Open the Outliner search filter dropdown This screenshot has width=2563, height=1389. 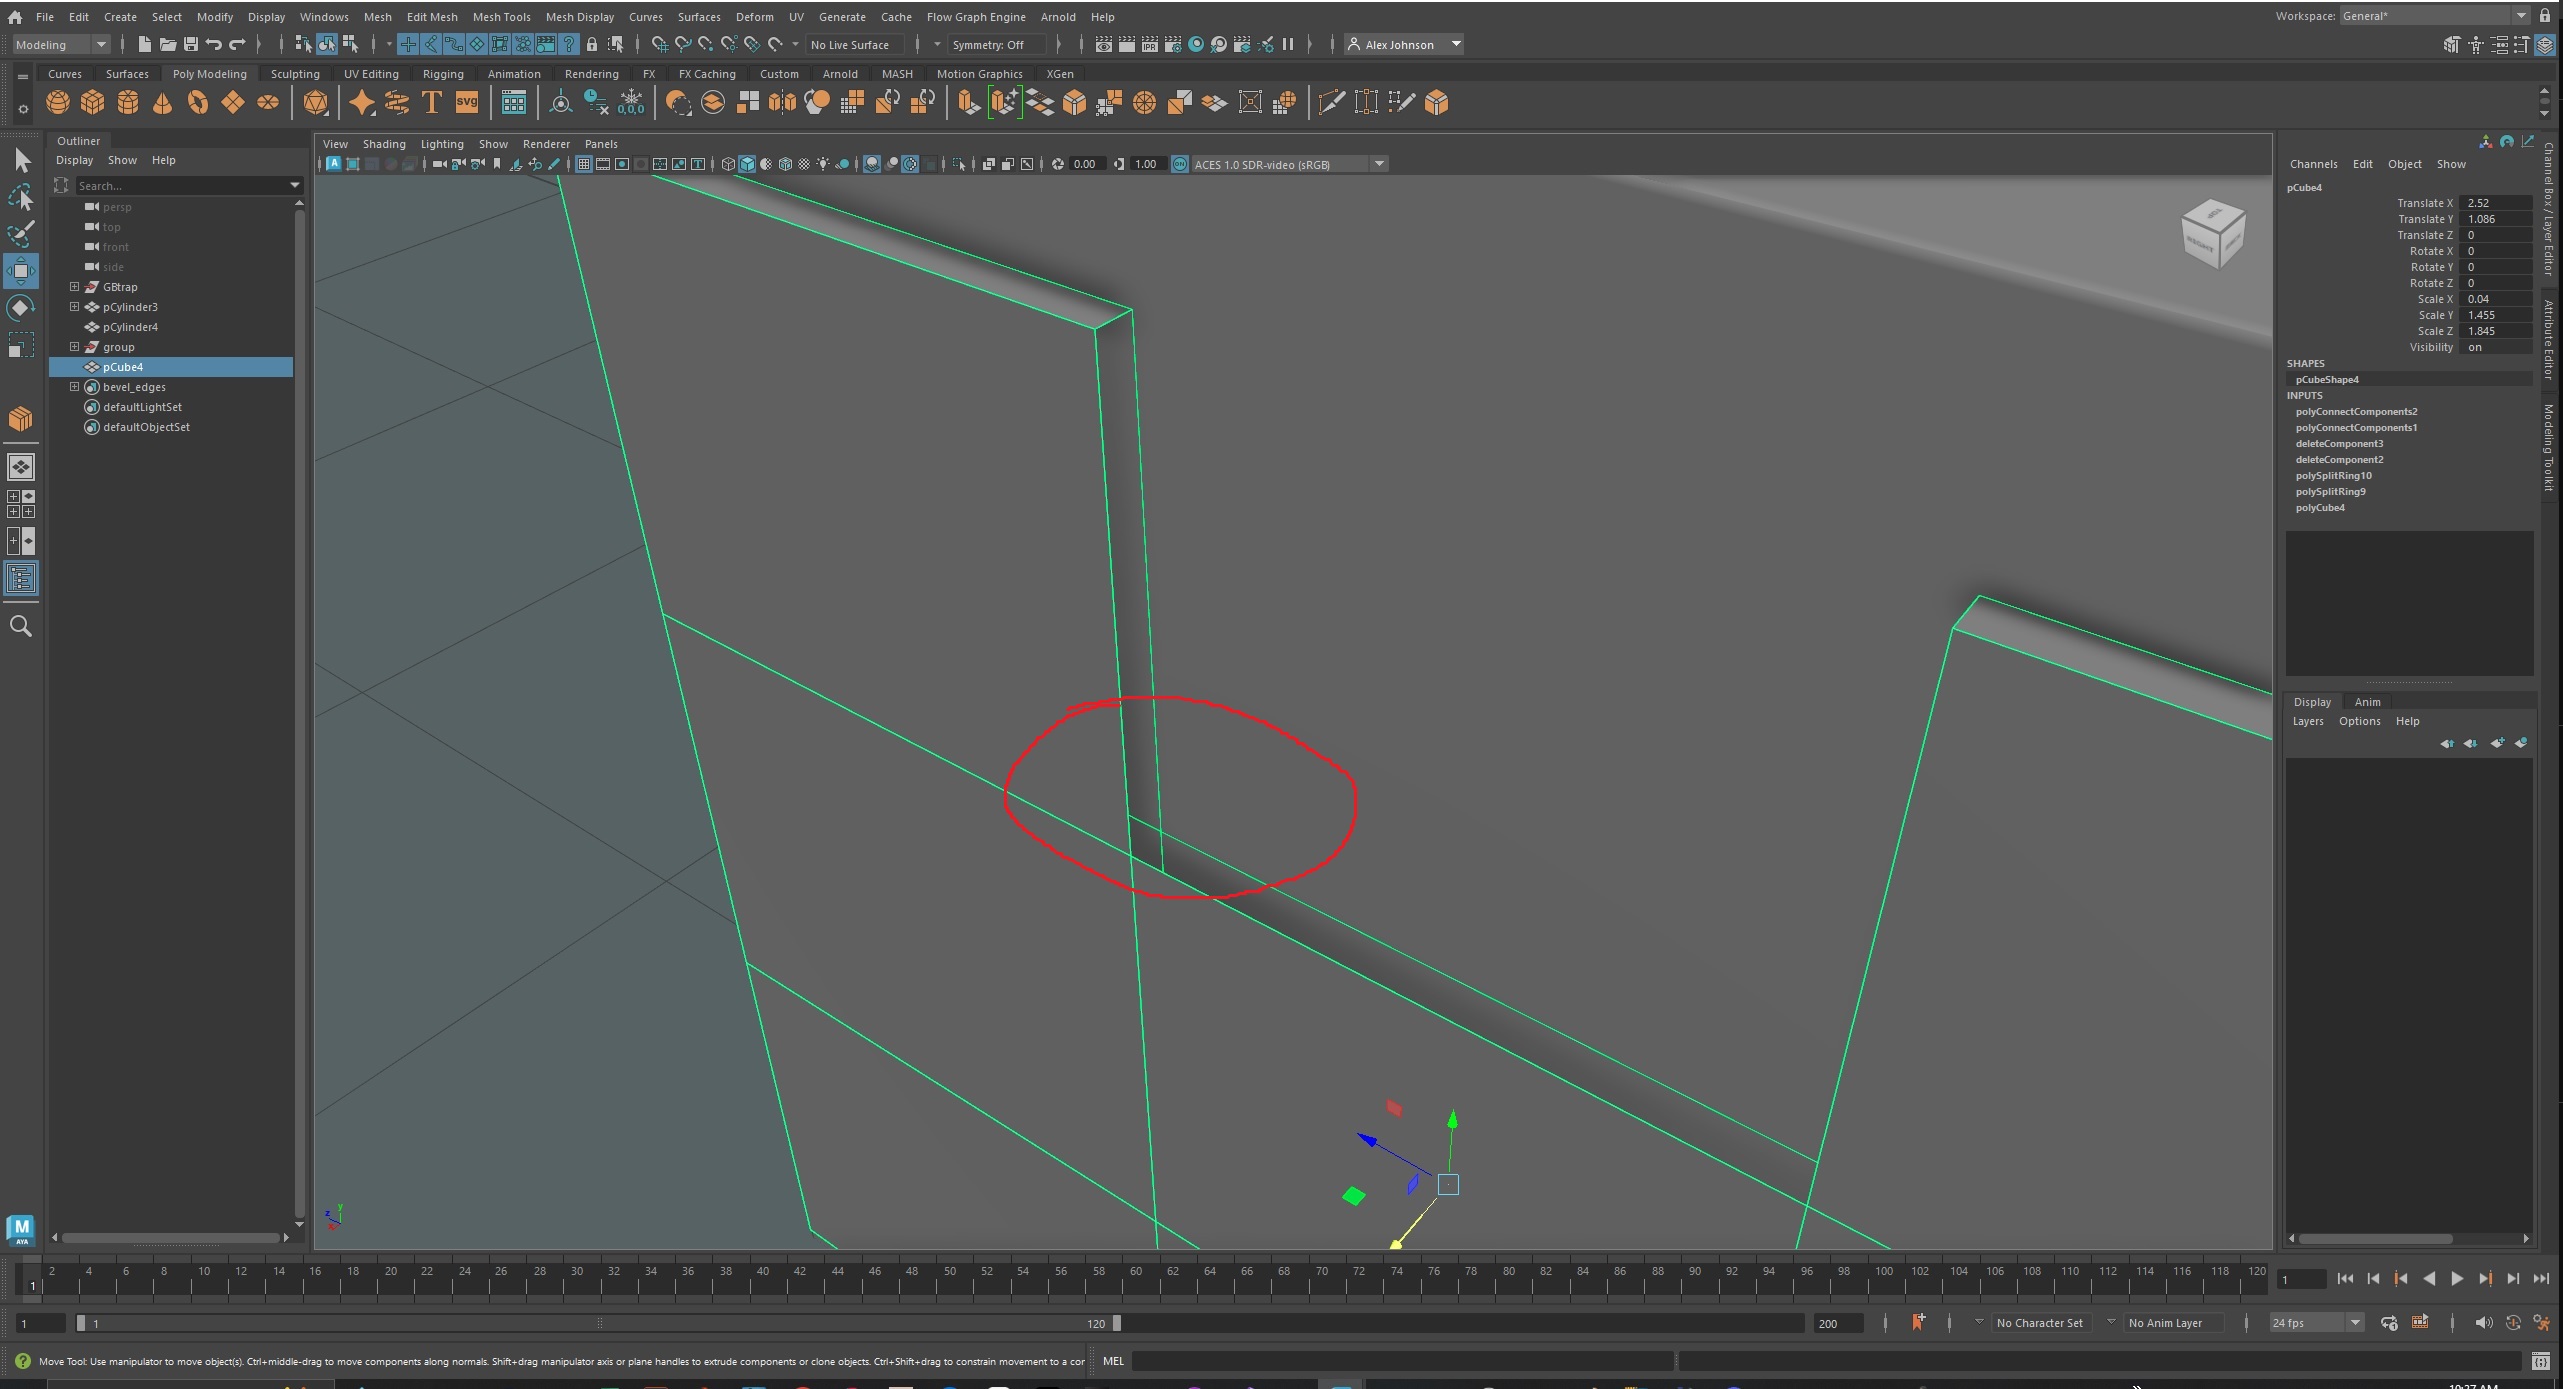295,185
